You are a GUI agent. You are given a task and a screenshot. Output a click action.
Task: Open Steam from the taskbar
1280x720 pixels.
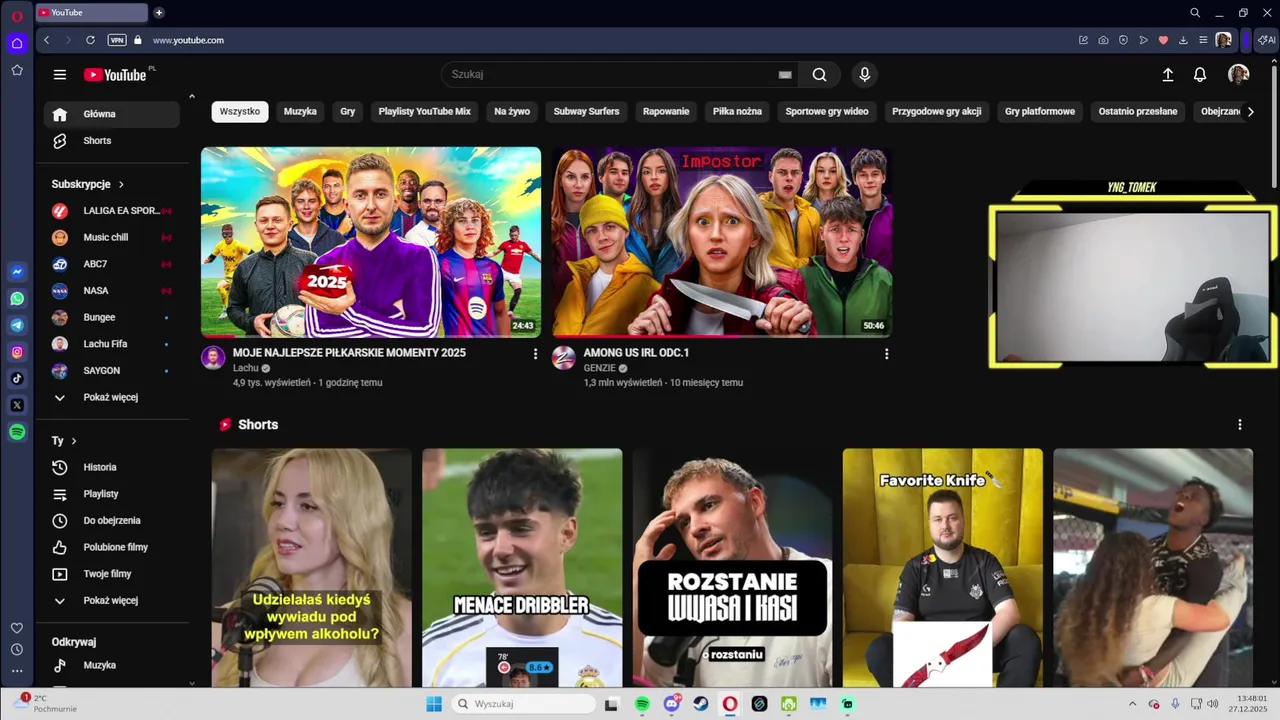pyautogui.click(x=701, y=704)
